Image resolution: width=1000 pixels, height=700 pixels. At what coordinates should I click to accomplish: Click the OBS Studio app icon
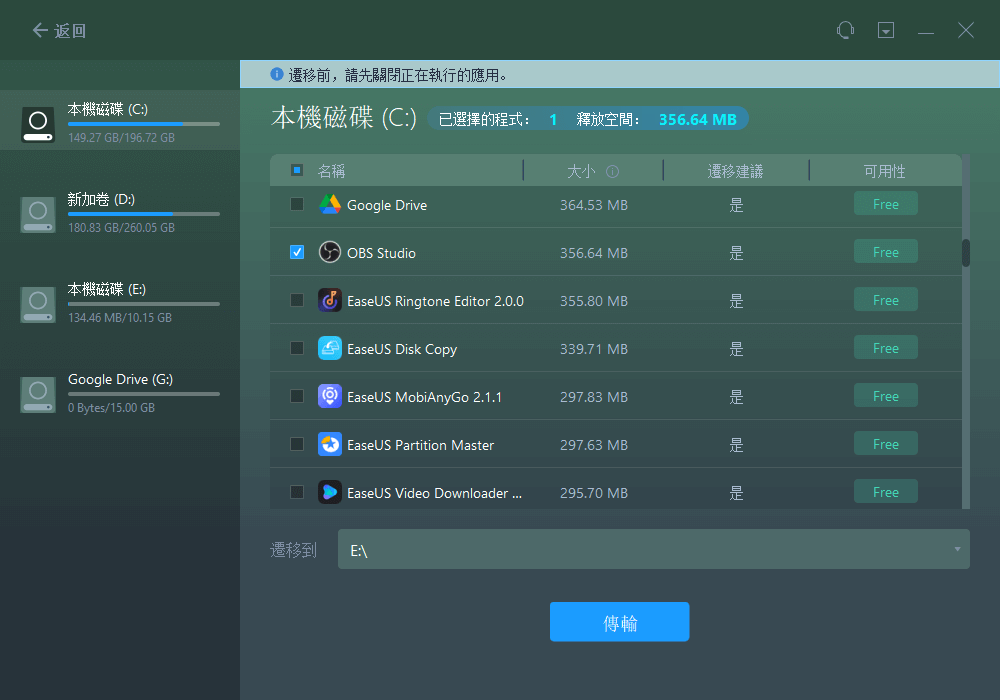(330, 252)
